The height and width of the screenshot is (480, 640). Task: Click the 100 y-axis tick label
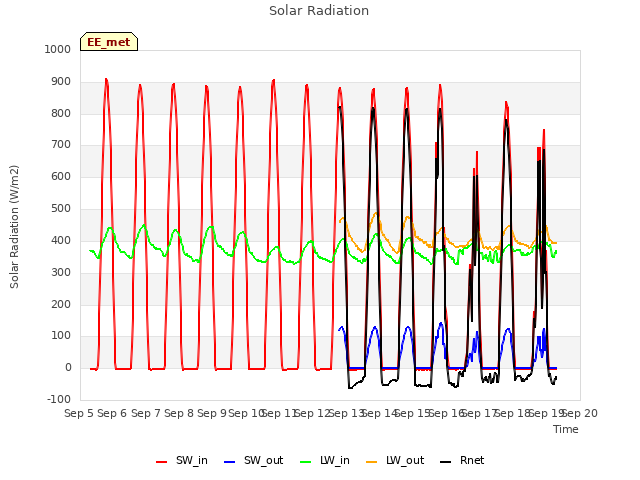click(x=61, y=336)
